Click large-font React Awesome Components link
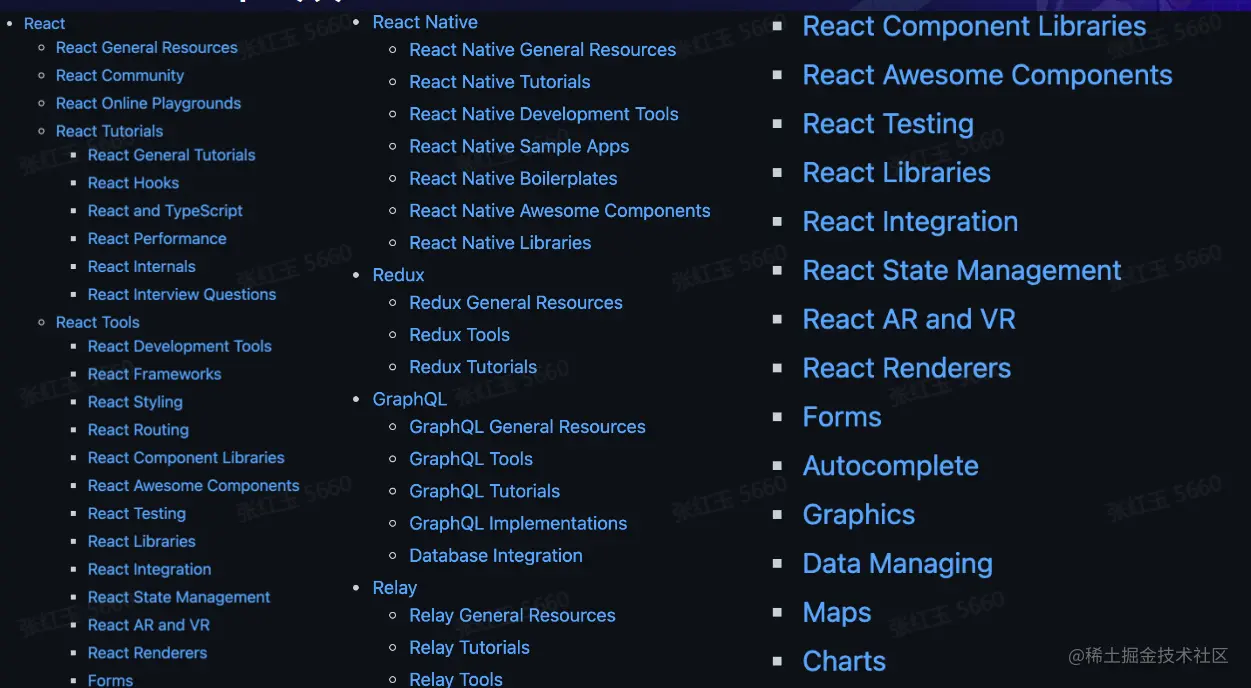 click(988, 75)
